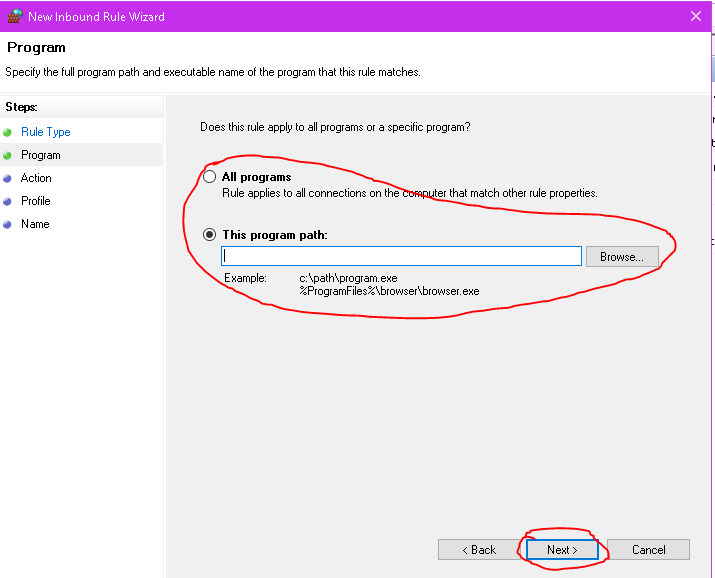The height and width of the screenshot is (578, 715).
Task: Select the This program path radio button
Action: coord(209,235)
